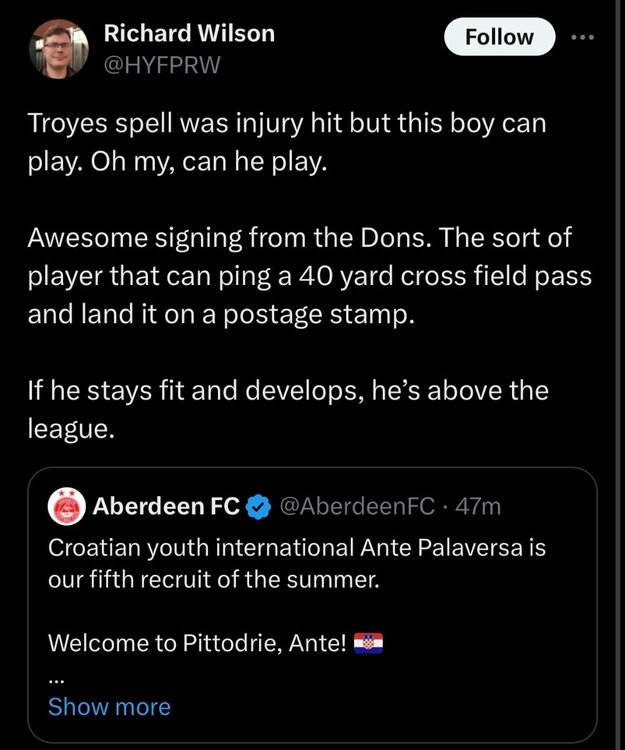Open the Aberdeen FC account name

(165, 507)
